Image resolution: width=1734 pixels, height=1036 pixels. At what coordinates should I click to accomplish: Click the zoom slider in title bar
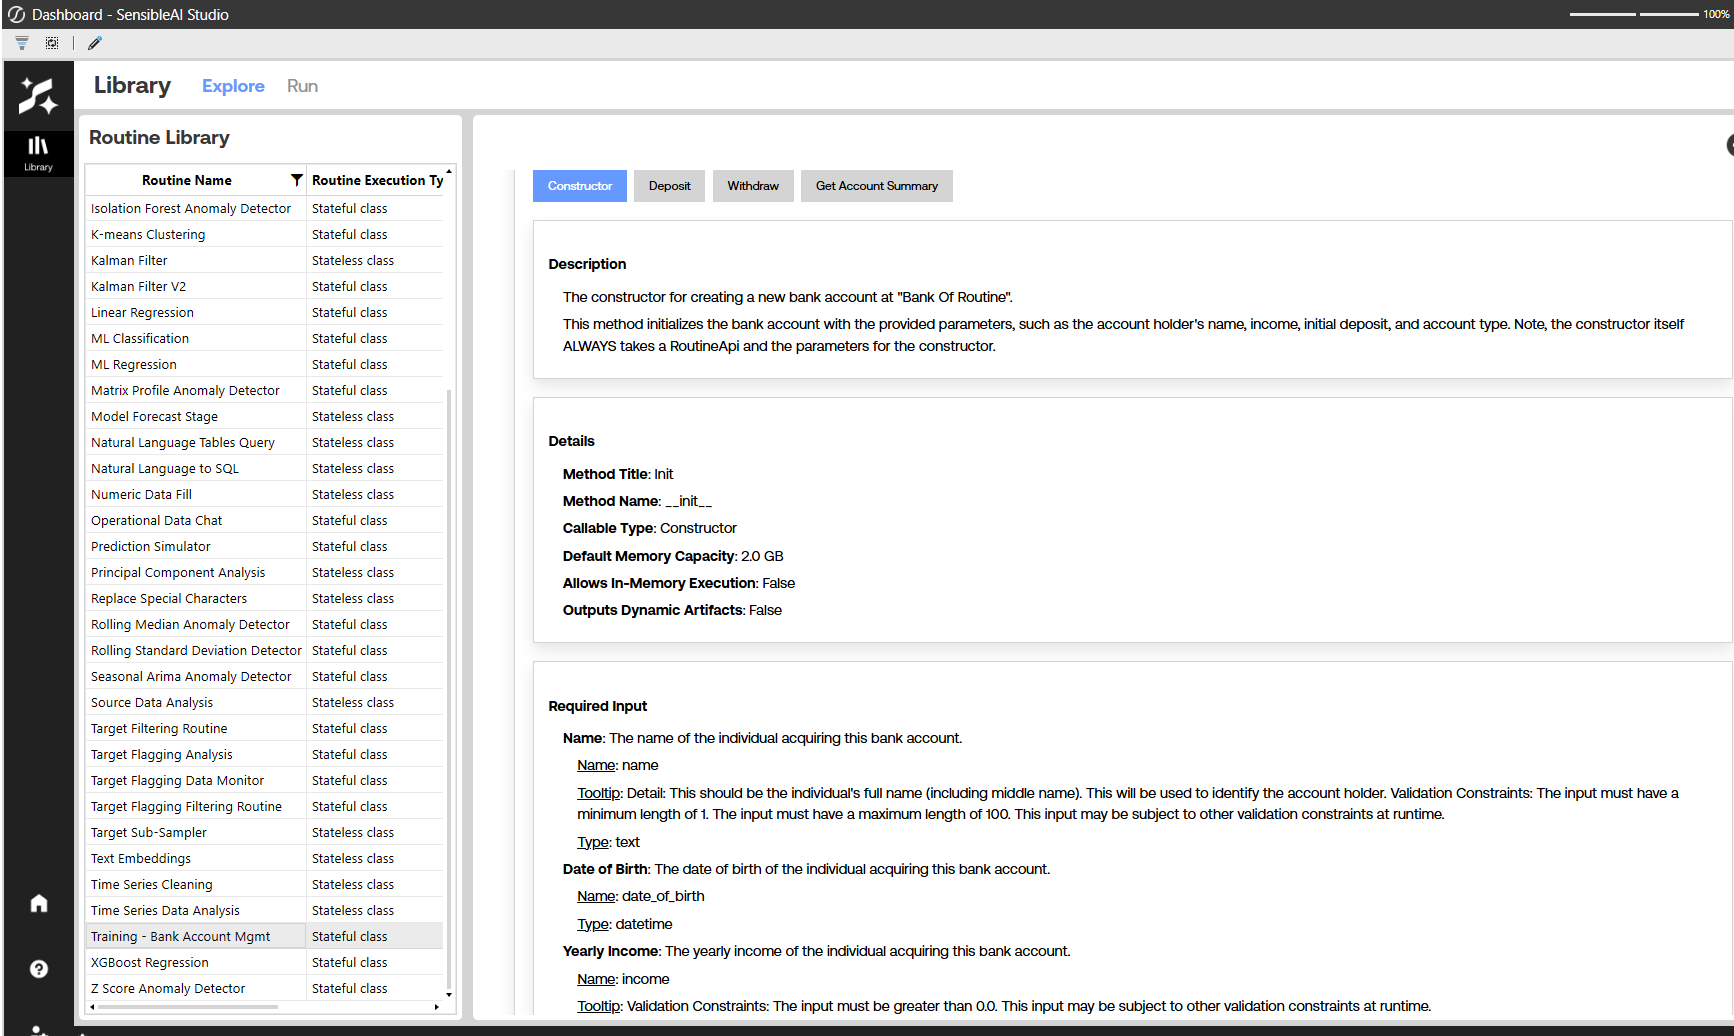(x=1634, y=14)
